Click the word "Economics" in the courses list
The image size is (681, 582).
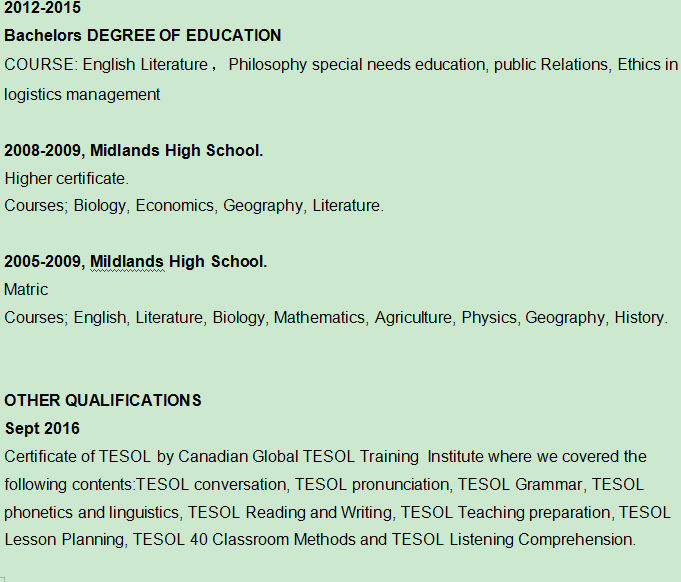(175, 206)
